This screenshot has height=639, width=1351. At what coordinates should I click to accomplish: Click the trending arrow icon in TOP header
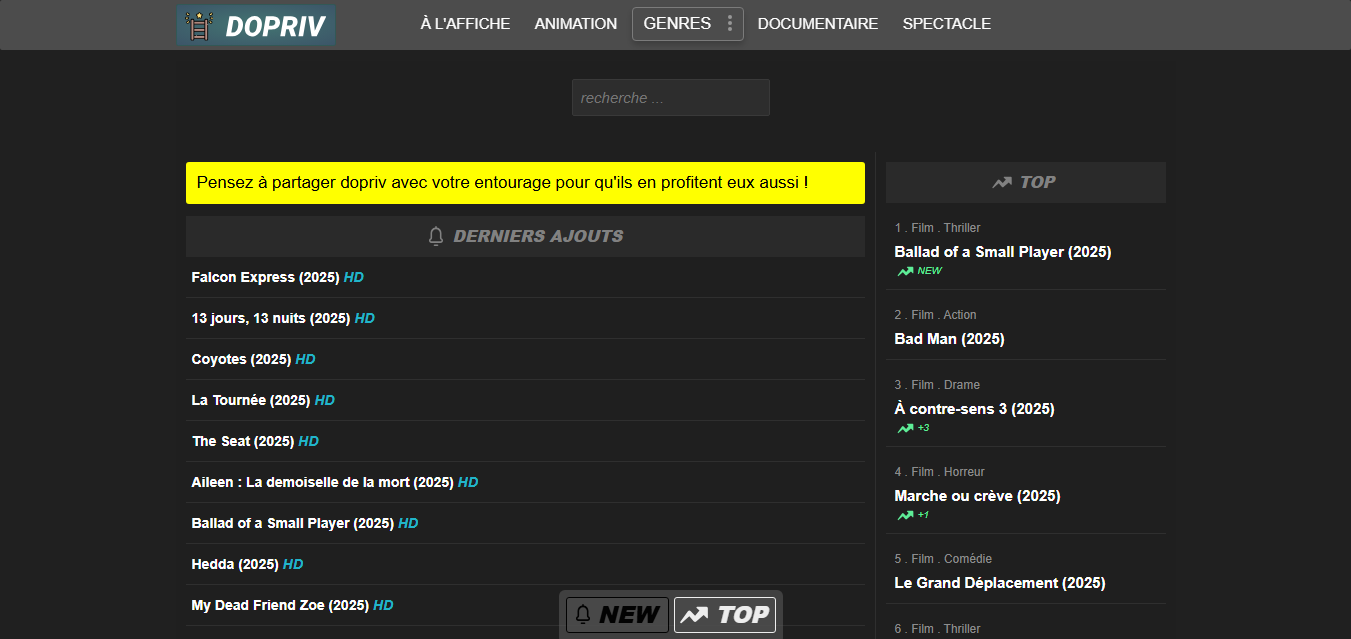[1002, 182]
